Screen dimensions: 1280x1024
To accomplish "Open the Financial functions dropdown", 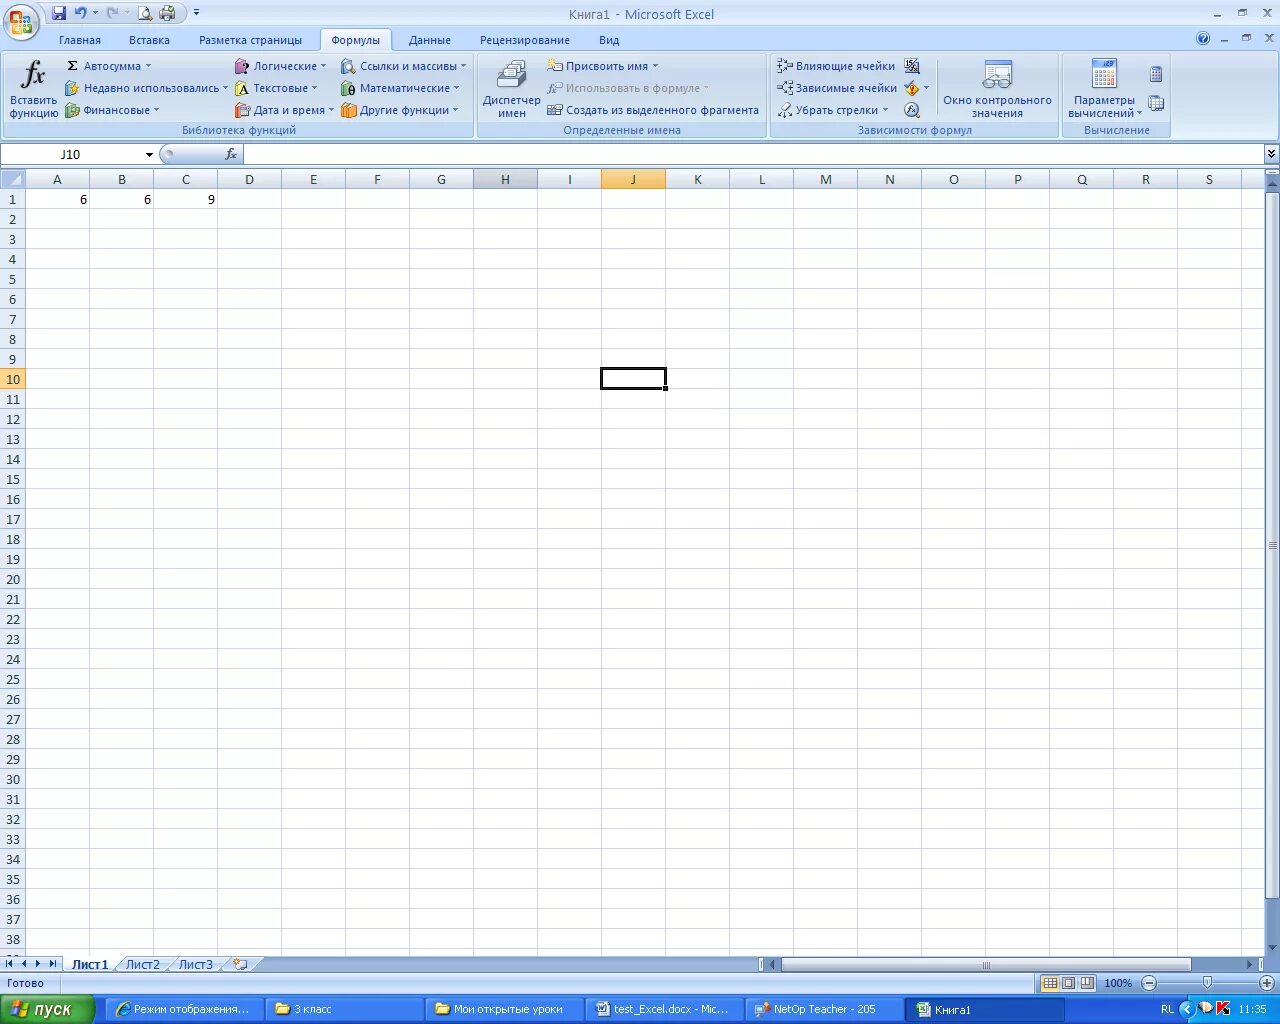I will pos(112,110).
